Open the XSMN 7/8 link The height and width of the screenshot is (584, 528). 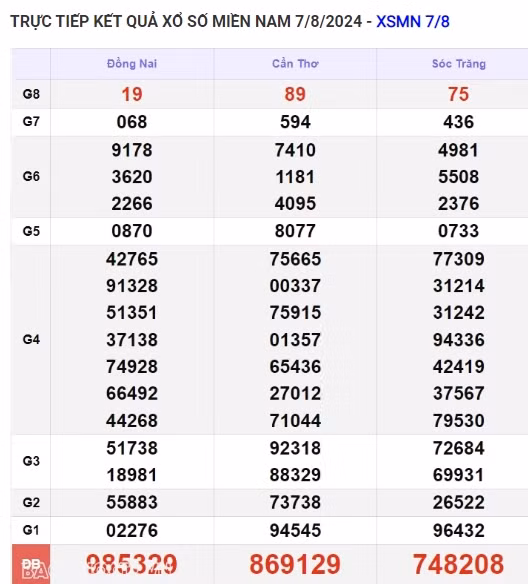(x=413, y=22)
